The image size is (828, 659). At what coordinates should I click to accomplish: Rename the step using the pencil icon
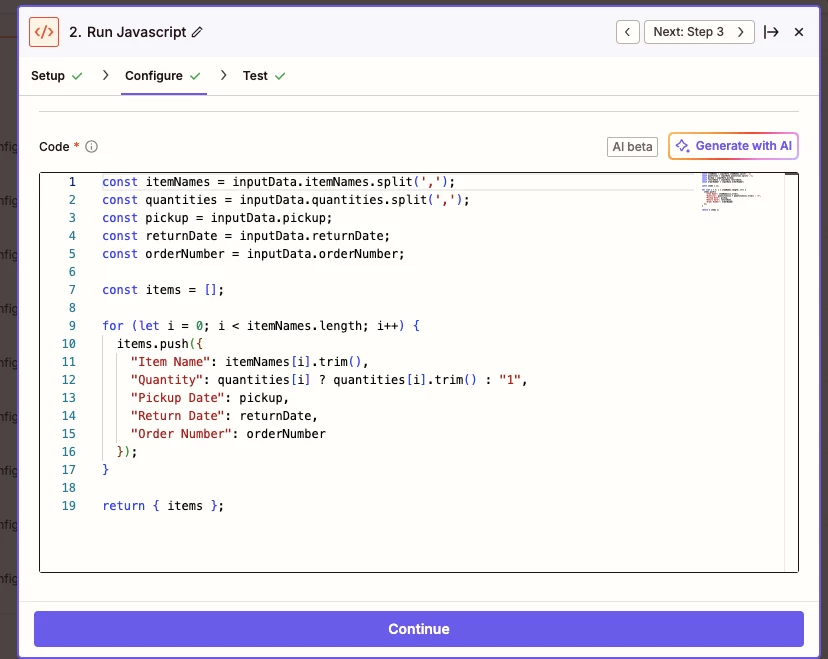[x=197, y=32]
